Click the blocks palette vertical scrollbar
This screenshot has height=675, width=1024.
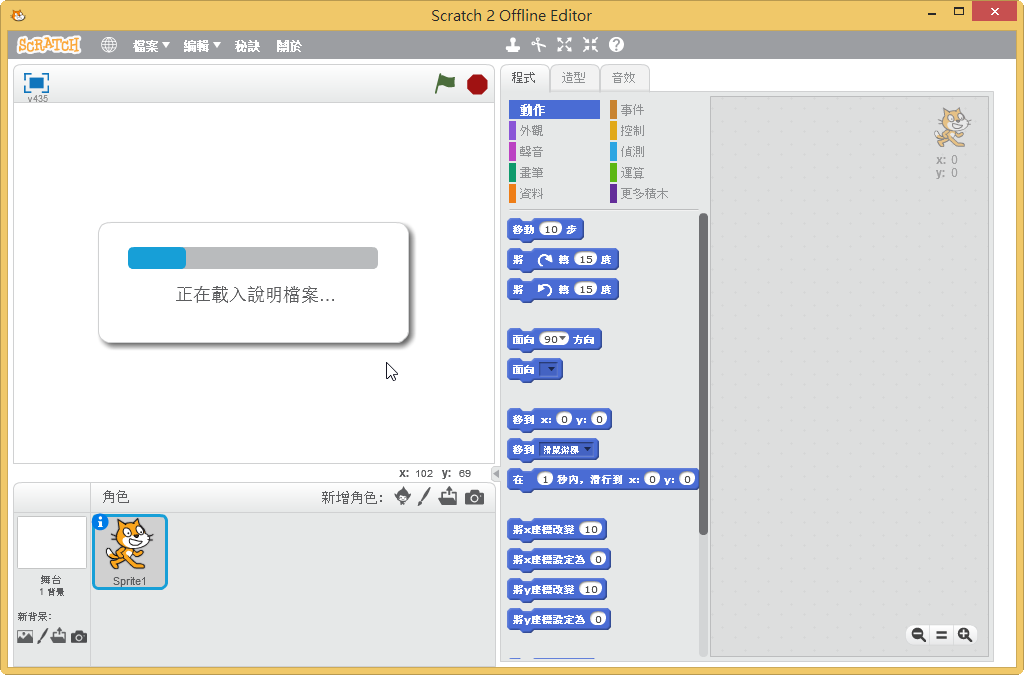(x=703, y=374)
